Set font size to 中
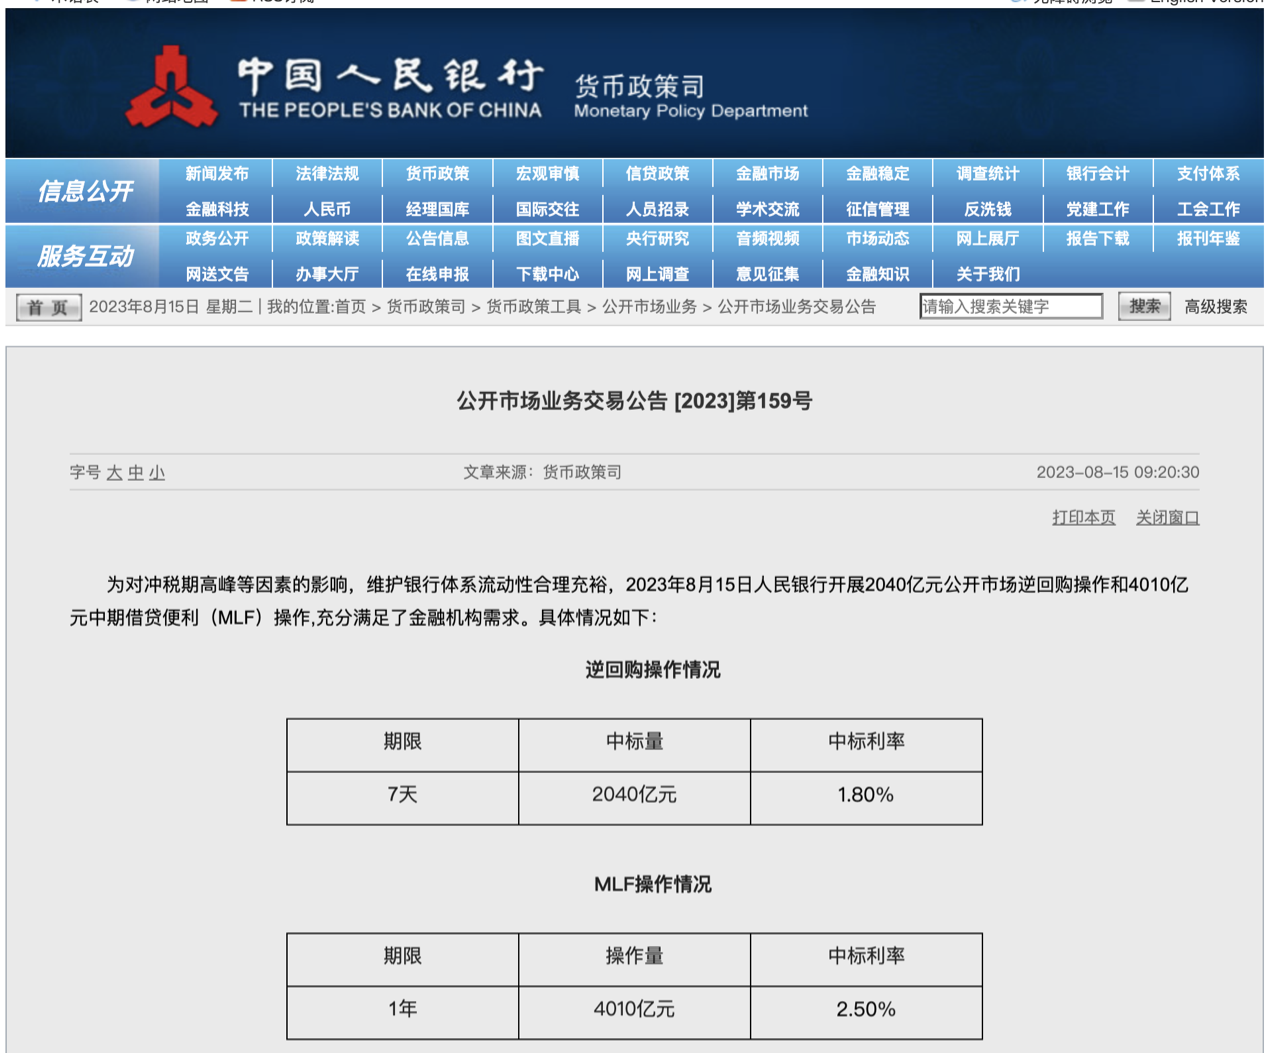This screenshot has height=1053, width=1280. [136, 473]
